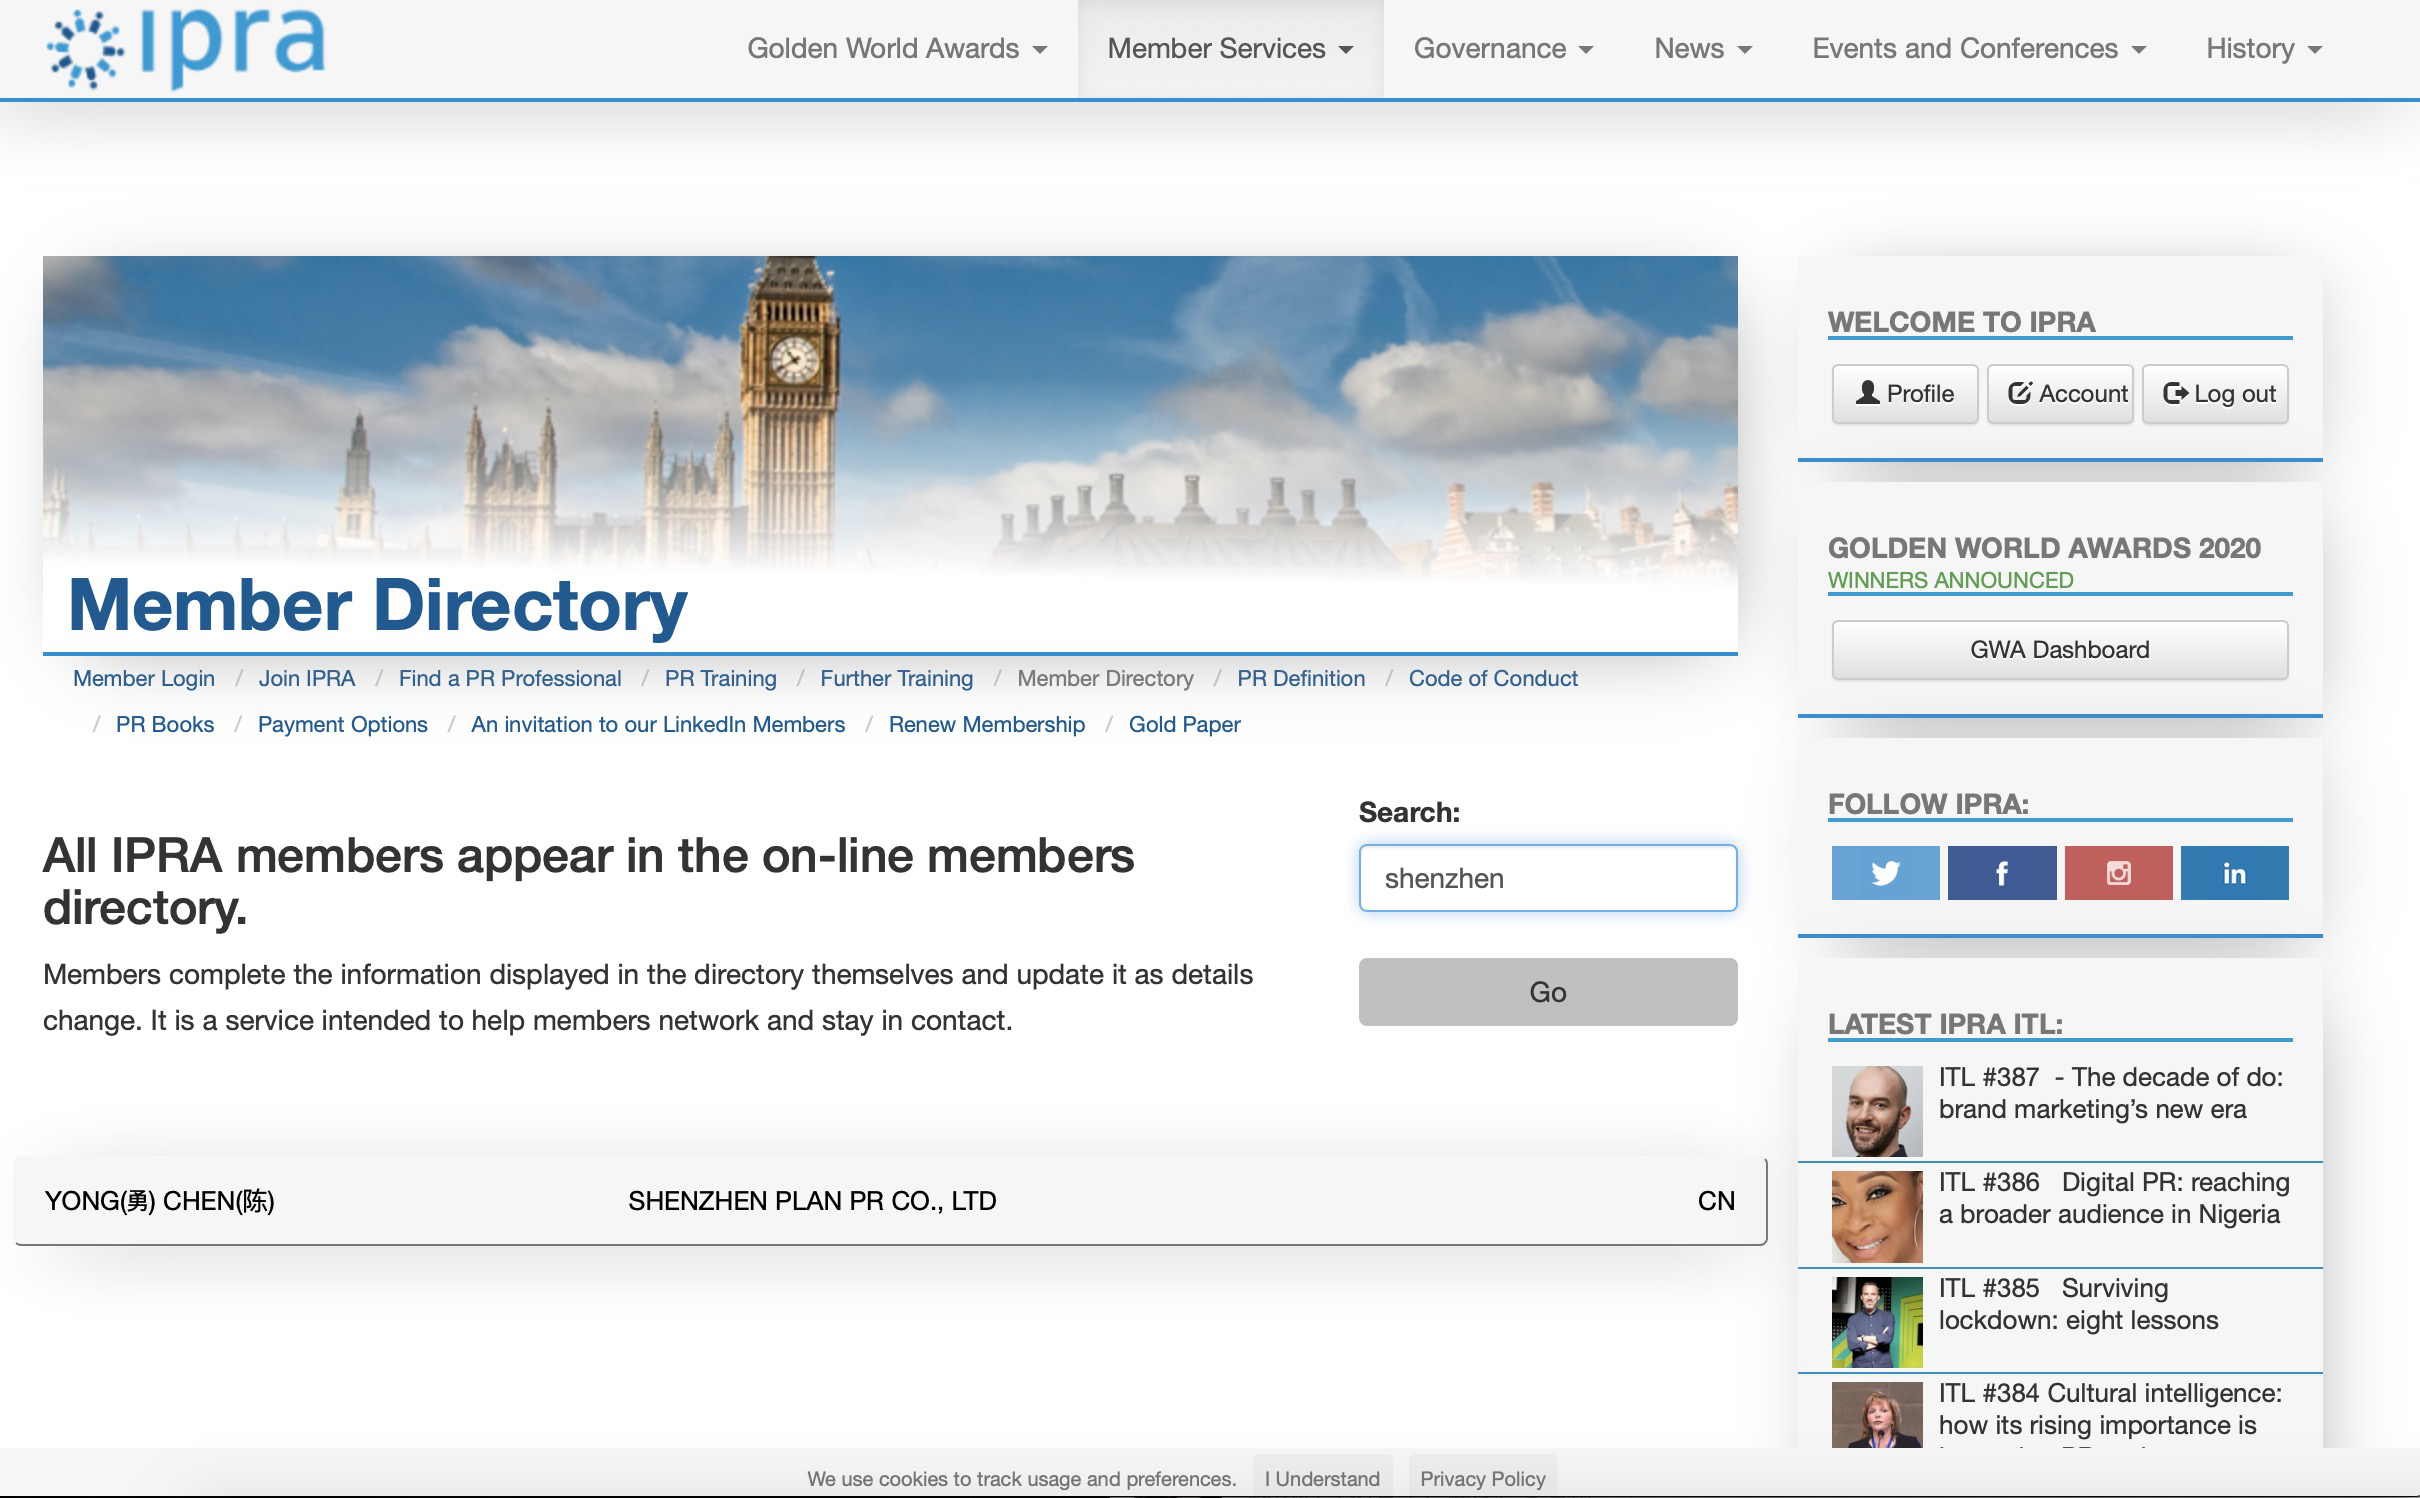Read ITL #384 Cultural intelligence article
This screenshot has width=2420, height=1498.
tap(2110, 1409)
